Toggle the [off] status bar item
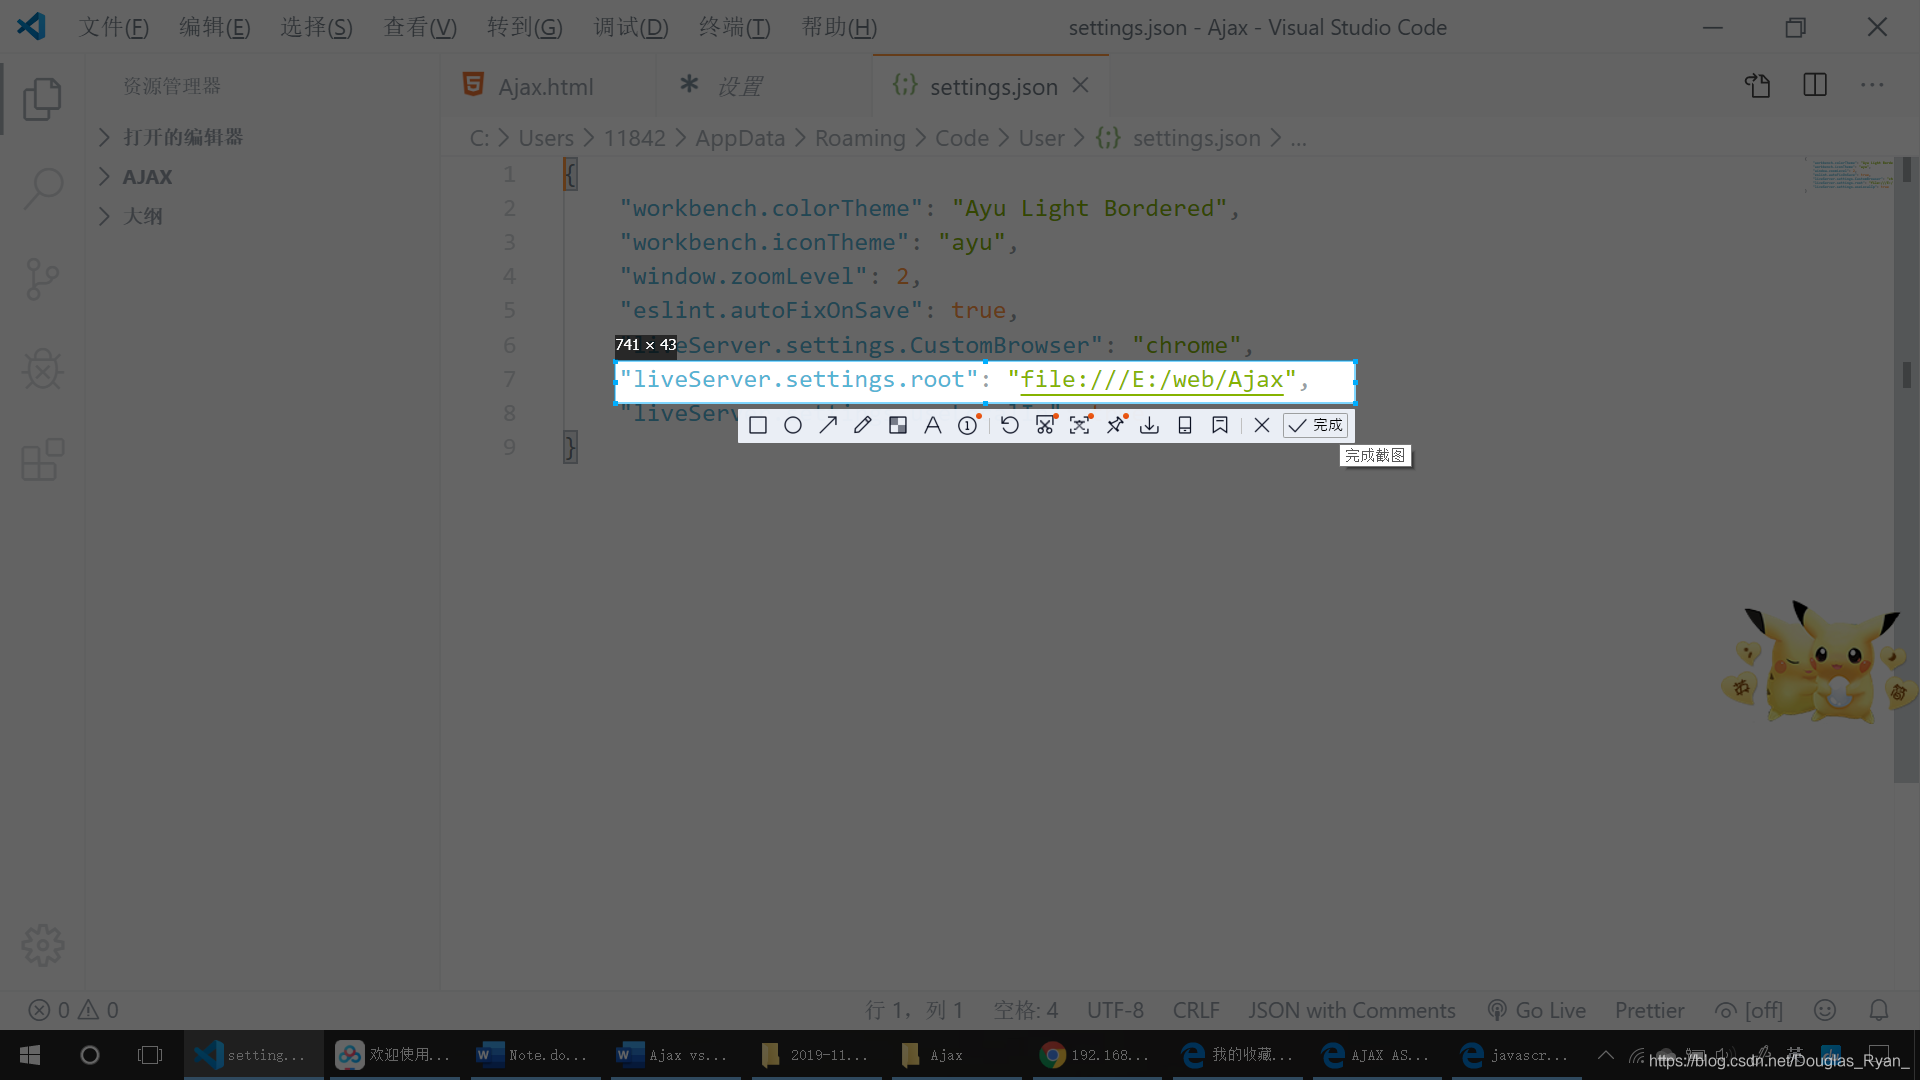1920x1080 pixels. click(1749, 1010)
